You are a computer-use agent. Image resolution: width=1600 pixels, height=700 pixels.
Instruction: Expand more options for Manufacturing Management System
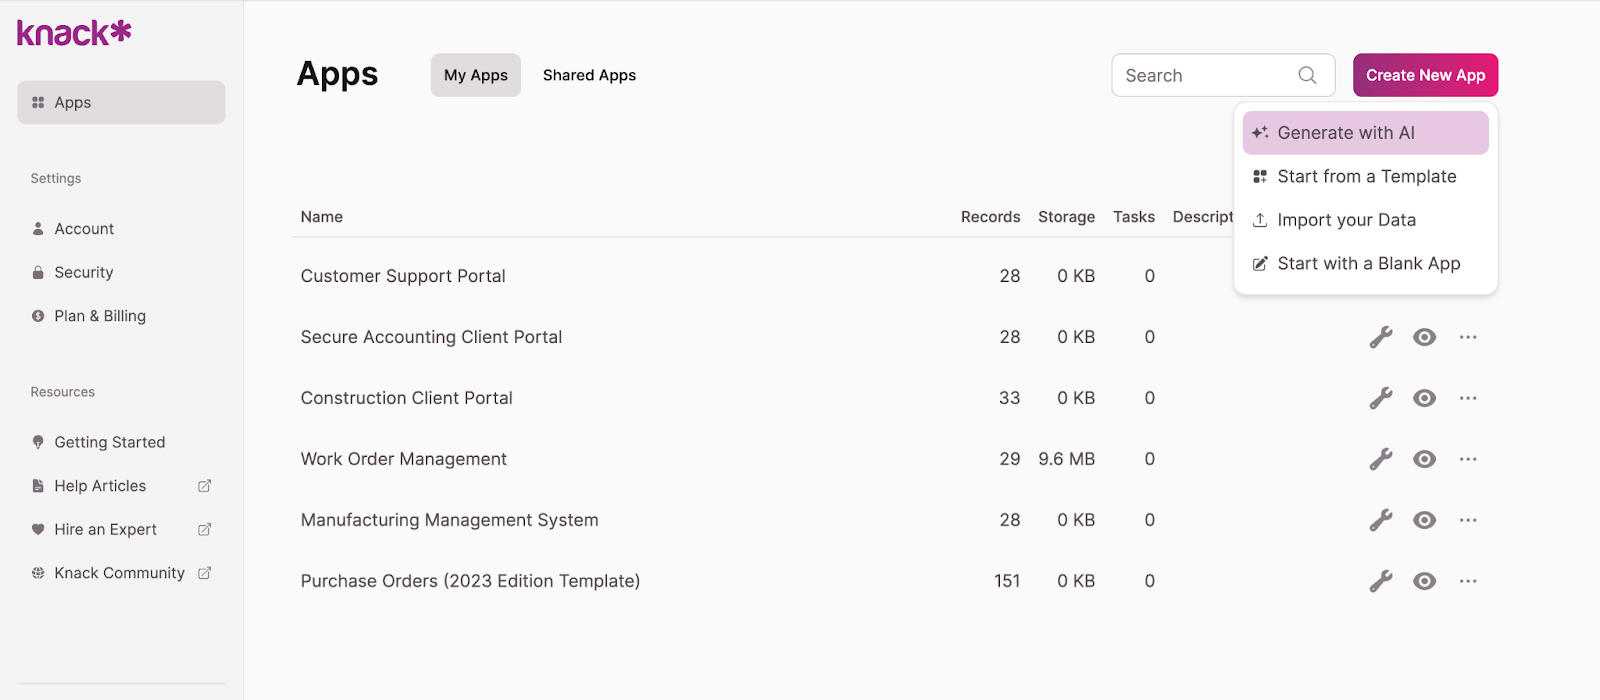coord(1467,520)
